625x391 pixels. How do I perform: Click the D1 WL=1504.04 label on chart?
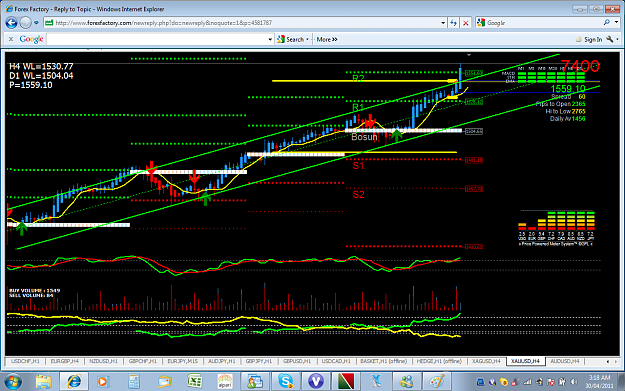41,76
